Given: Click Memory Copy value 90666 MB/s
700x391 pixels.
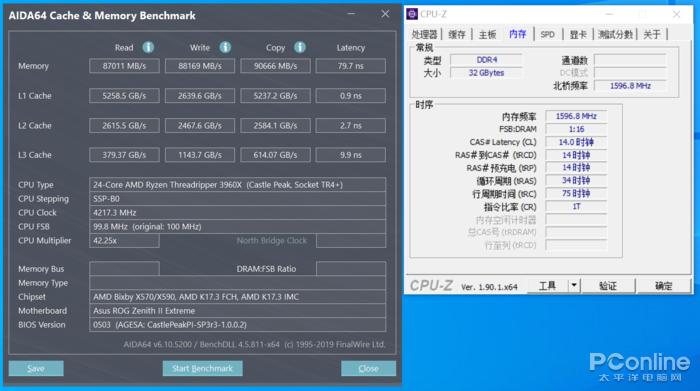Looking at the screenshot, I should (x=275, y=66).
